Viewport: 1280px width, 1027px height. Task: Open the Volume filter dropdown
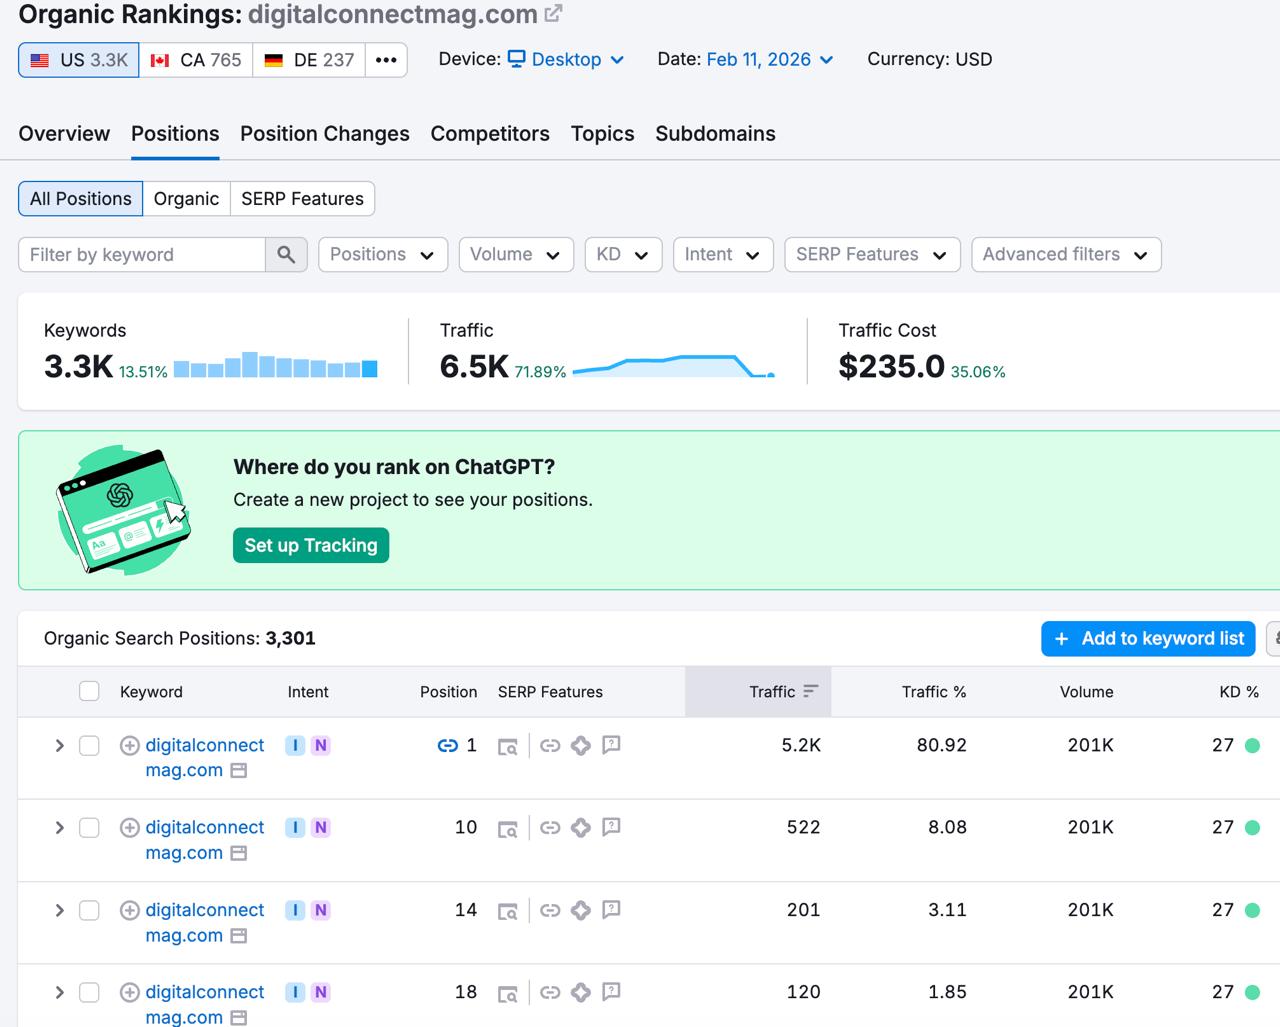(x=515, y=254)
